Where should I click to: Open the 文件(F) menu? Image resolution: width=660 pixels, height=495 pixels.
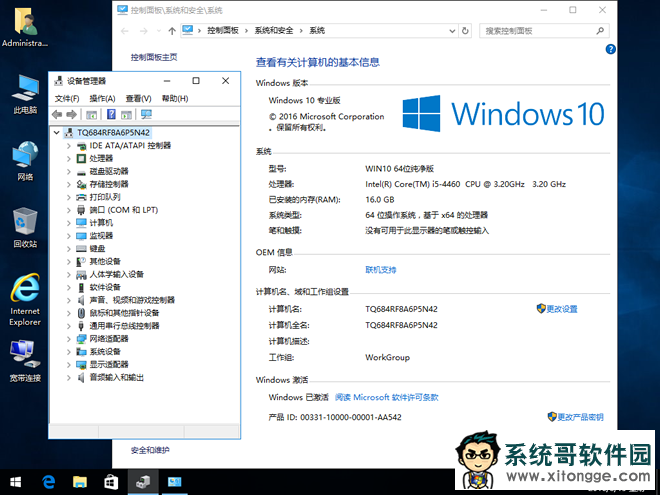coord(67,98)
